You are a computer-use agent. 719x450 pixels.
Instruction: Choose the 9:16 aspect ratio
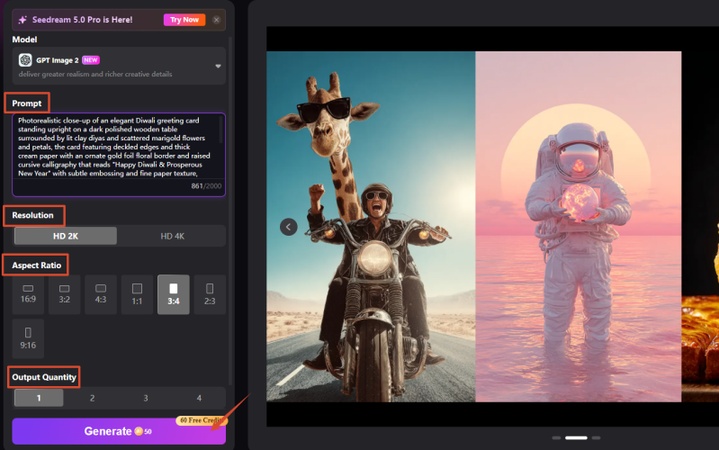click(x=28, y=339)
